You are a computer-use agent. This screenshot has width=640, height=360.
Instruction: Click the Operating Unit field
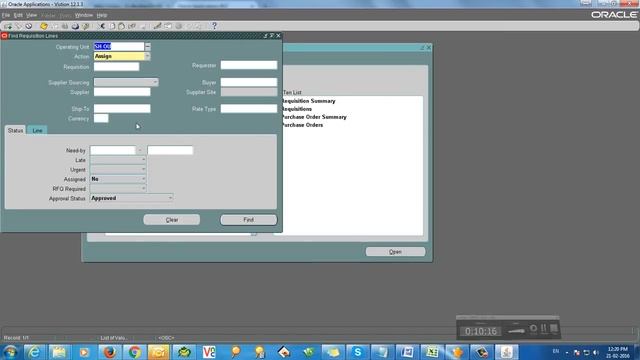(x=119, y=47)
